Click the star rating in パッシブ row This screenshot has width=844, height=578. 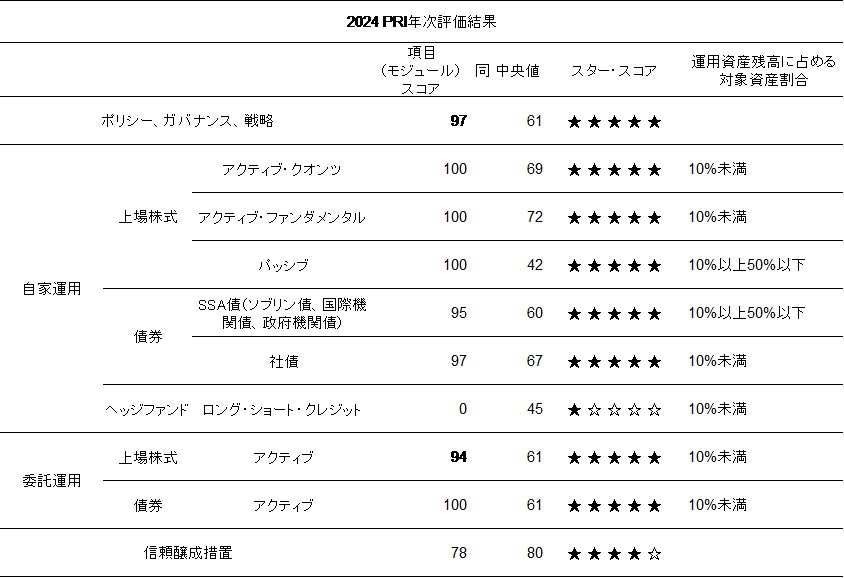[614, 266]
